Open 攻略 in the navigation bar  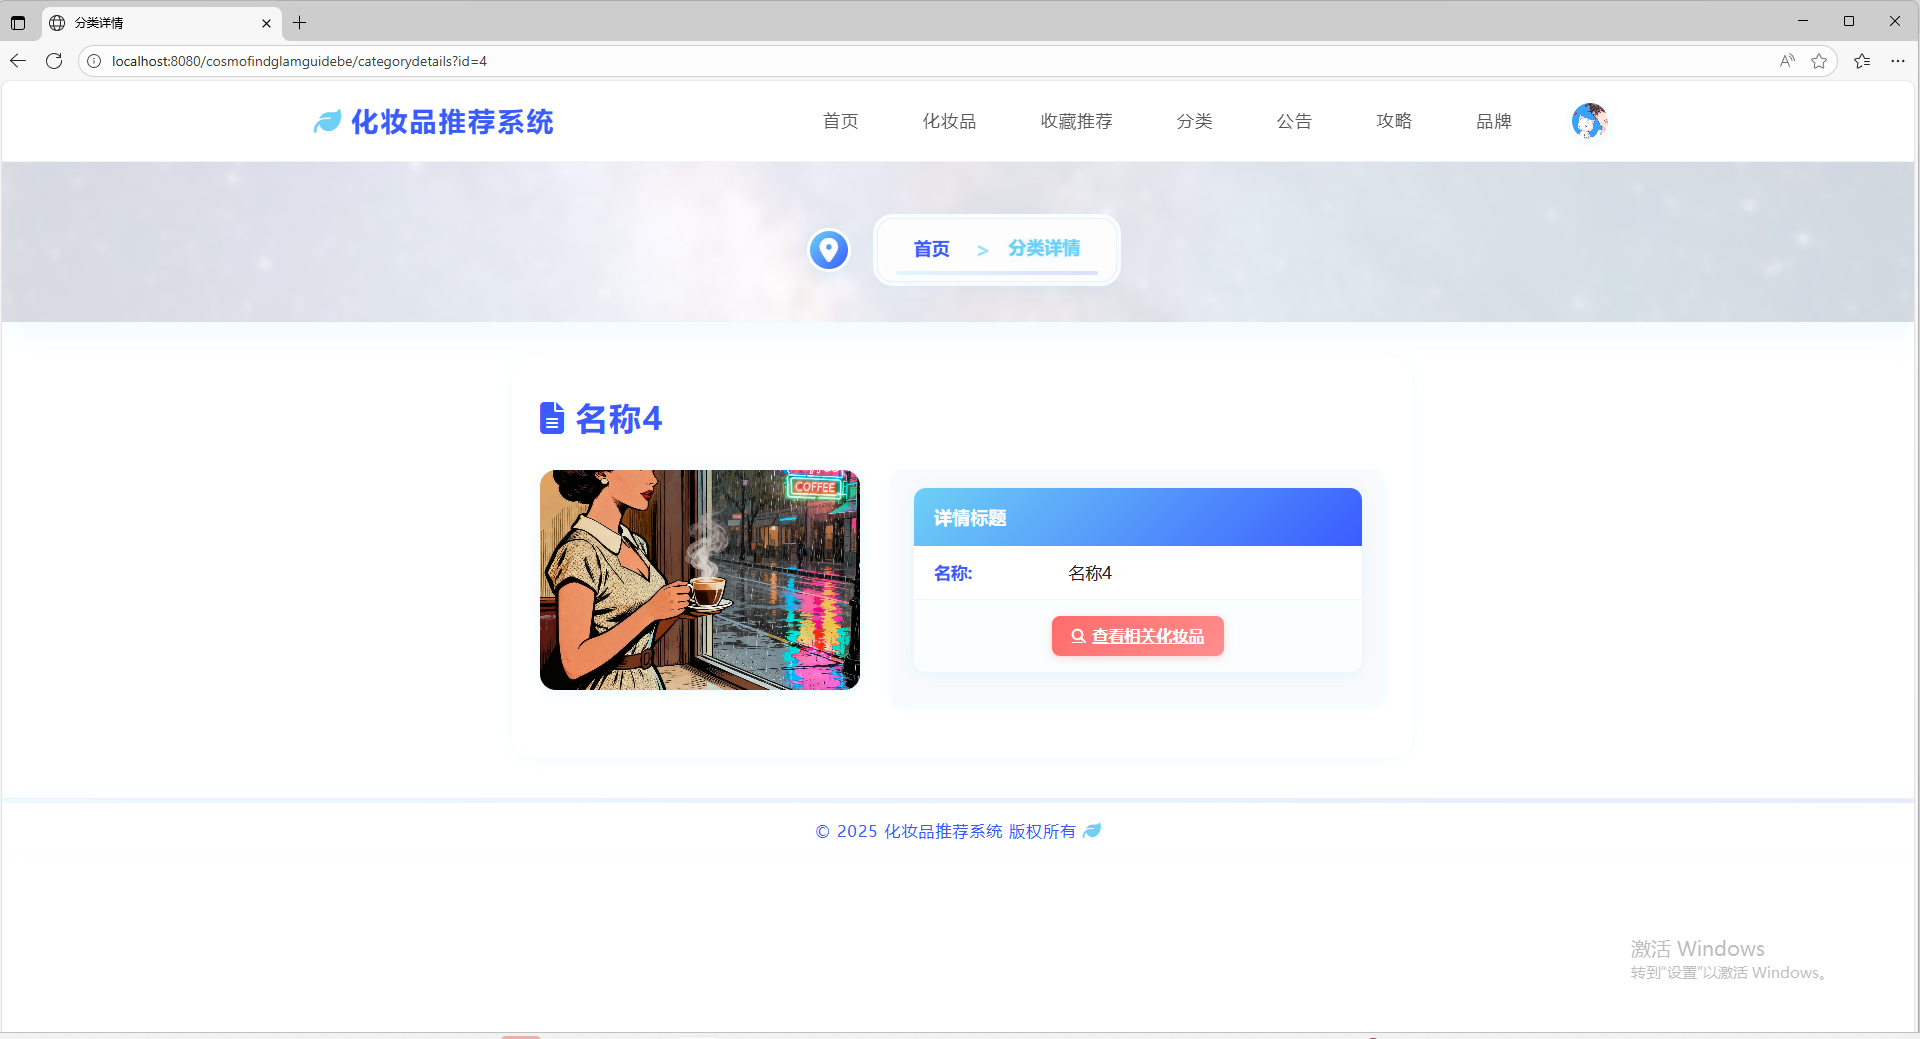[1394, 121]
